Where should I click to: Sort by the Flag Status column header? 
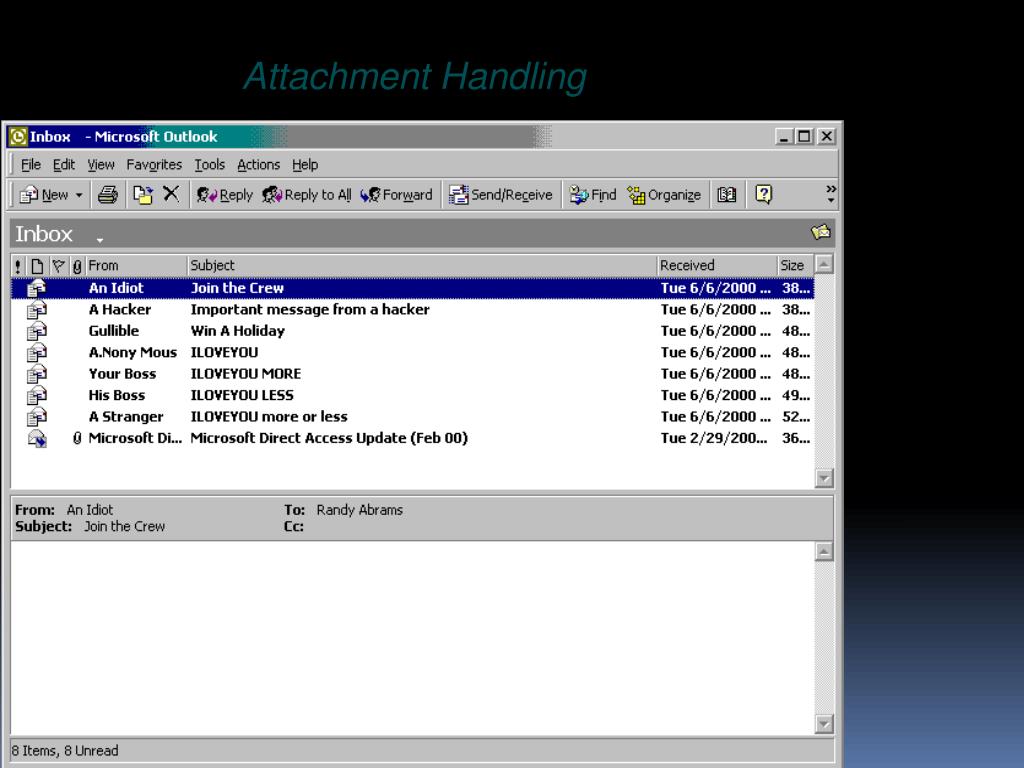click(58, 266)
